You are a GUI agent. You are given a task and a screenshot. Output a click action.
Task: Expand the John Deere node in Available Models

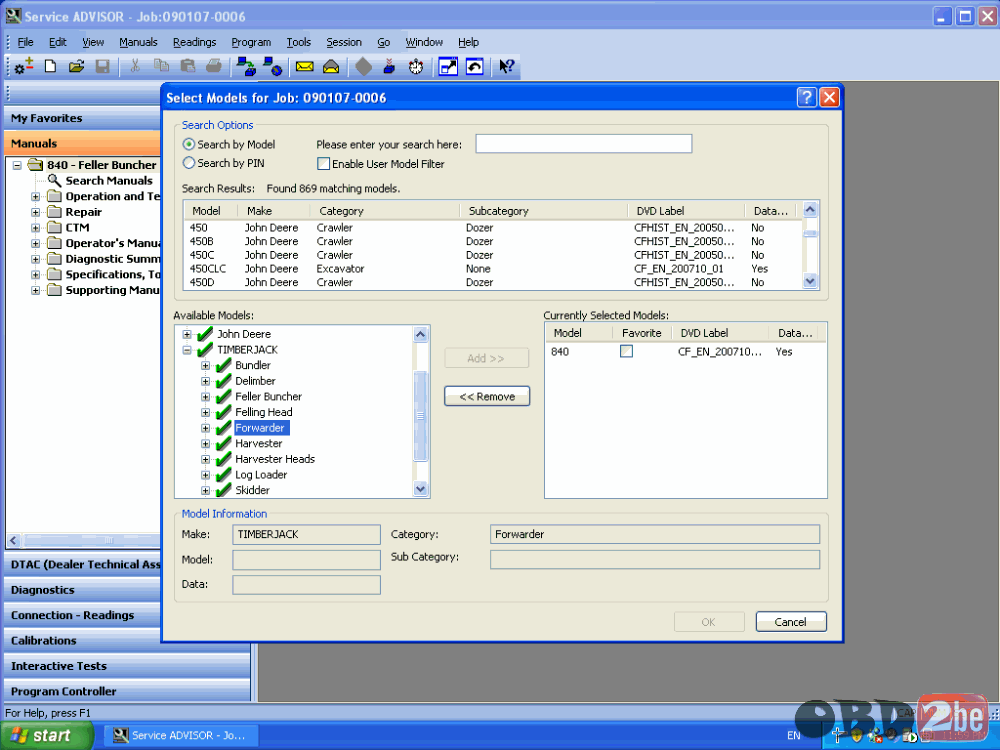point(187,334)
